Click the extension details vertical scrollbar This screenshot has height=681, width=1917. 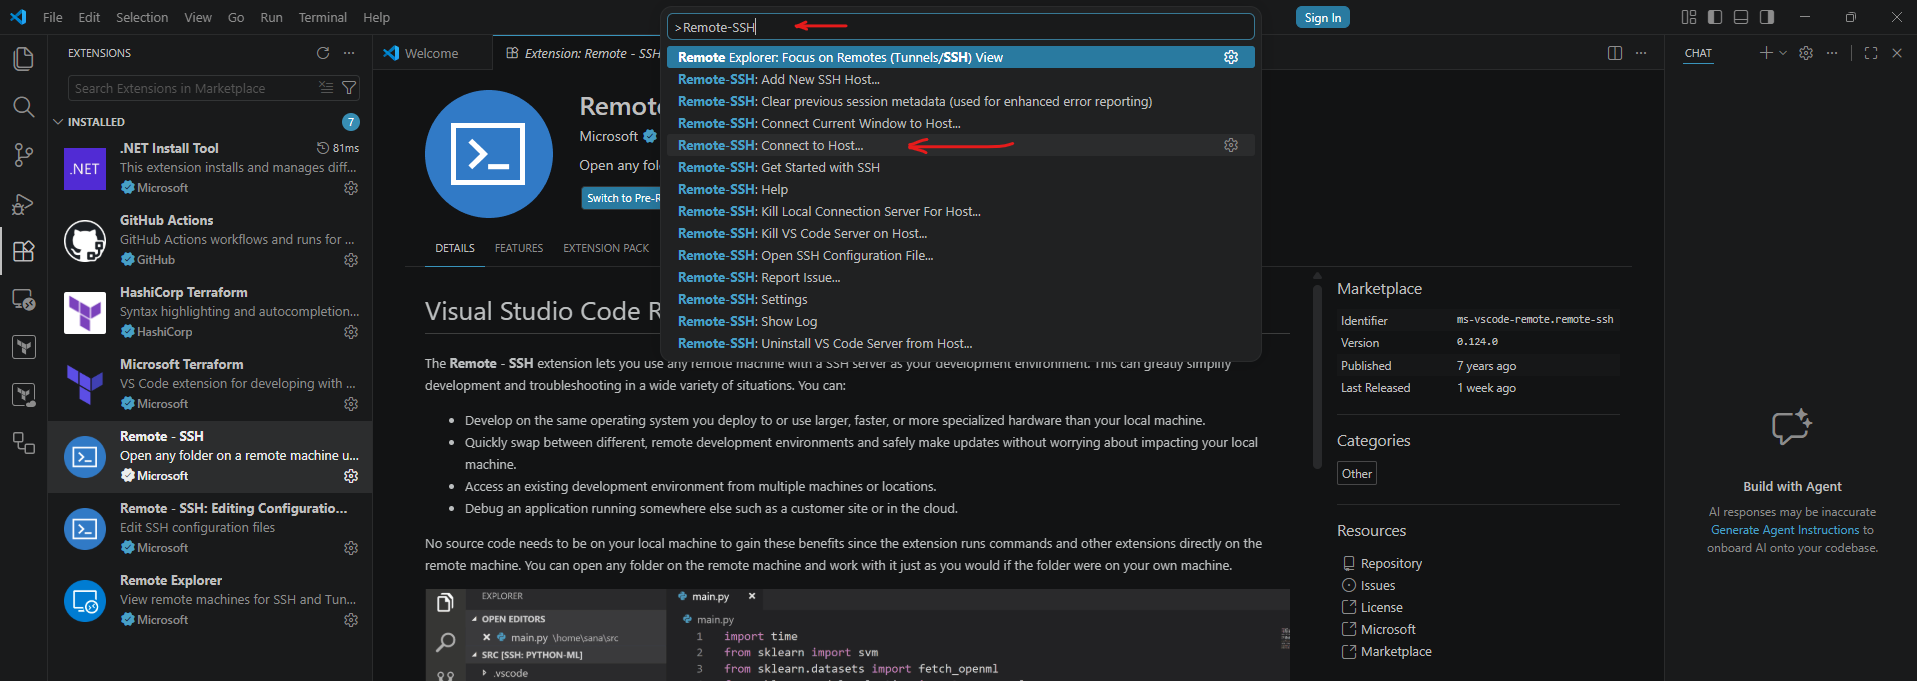[1317, 375]
